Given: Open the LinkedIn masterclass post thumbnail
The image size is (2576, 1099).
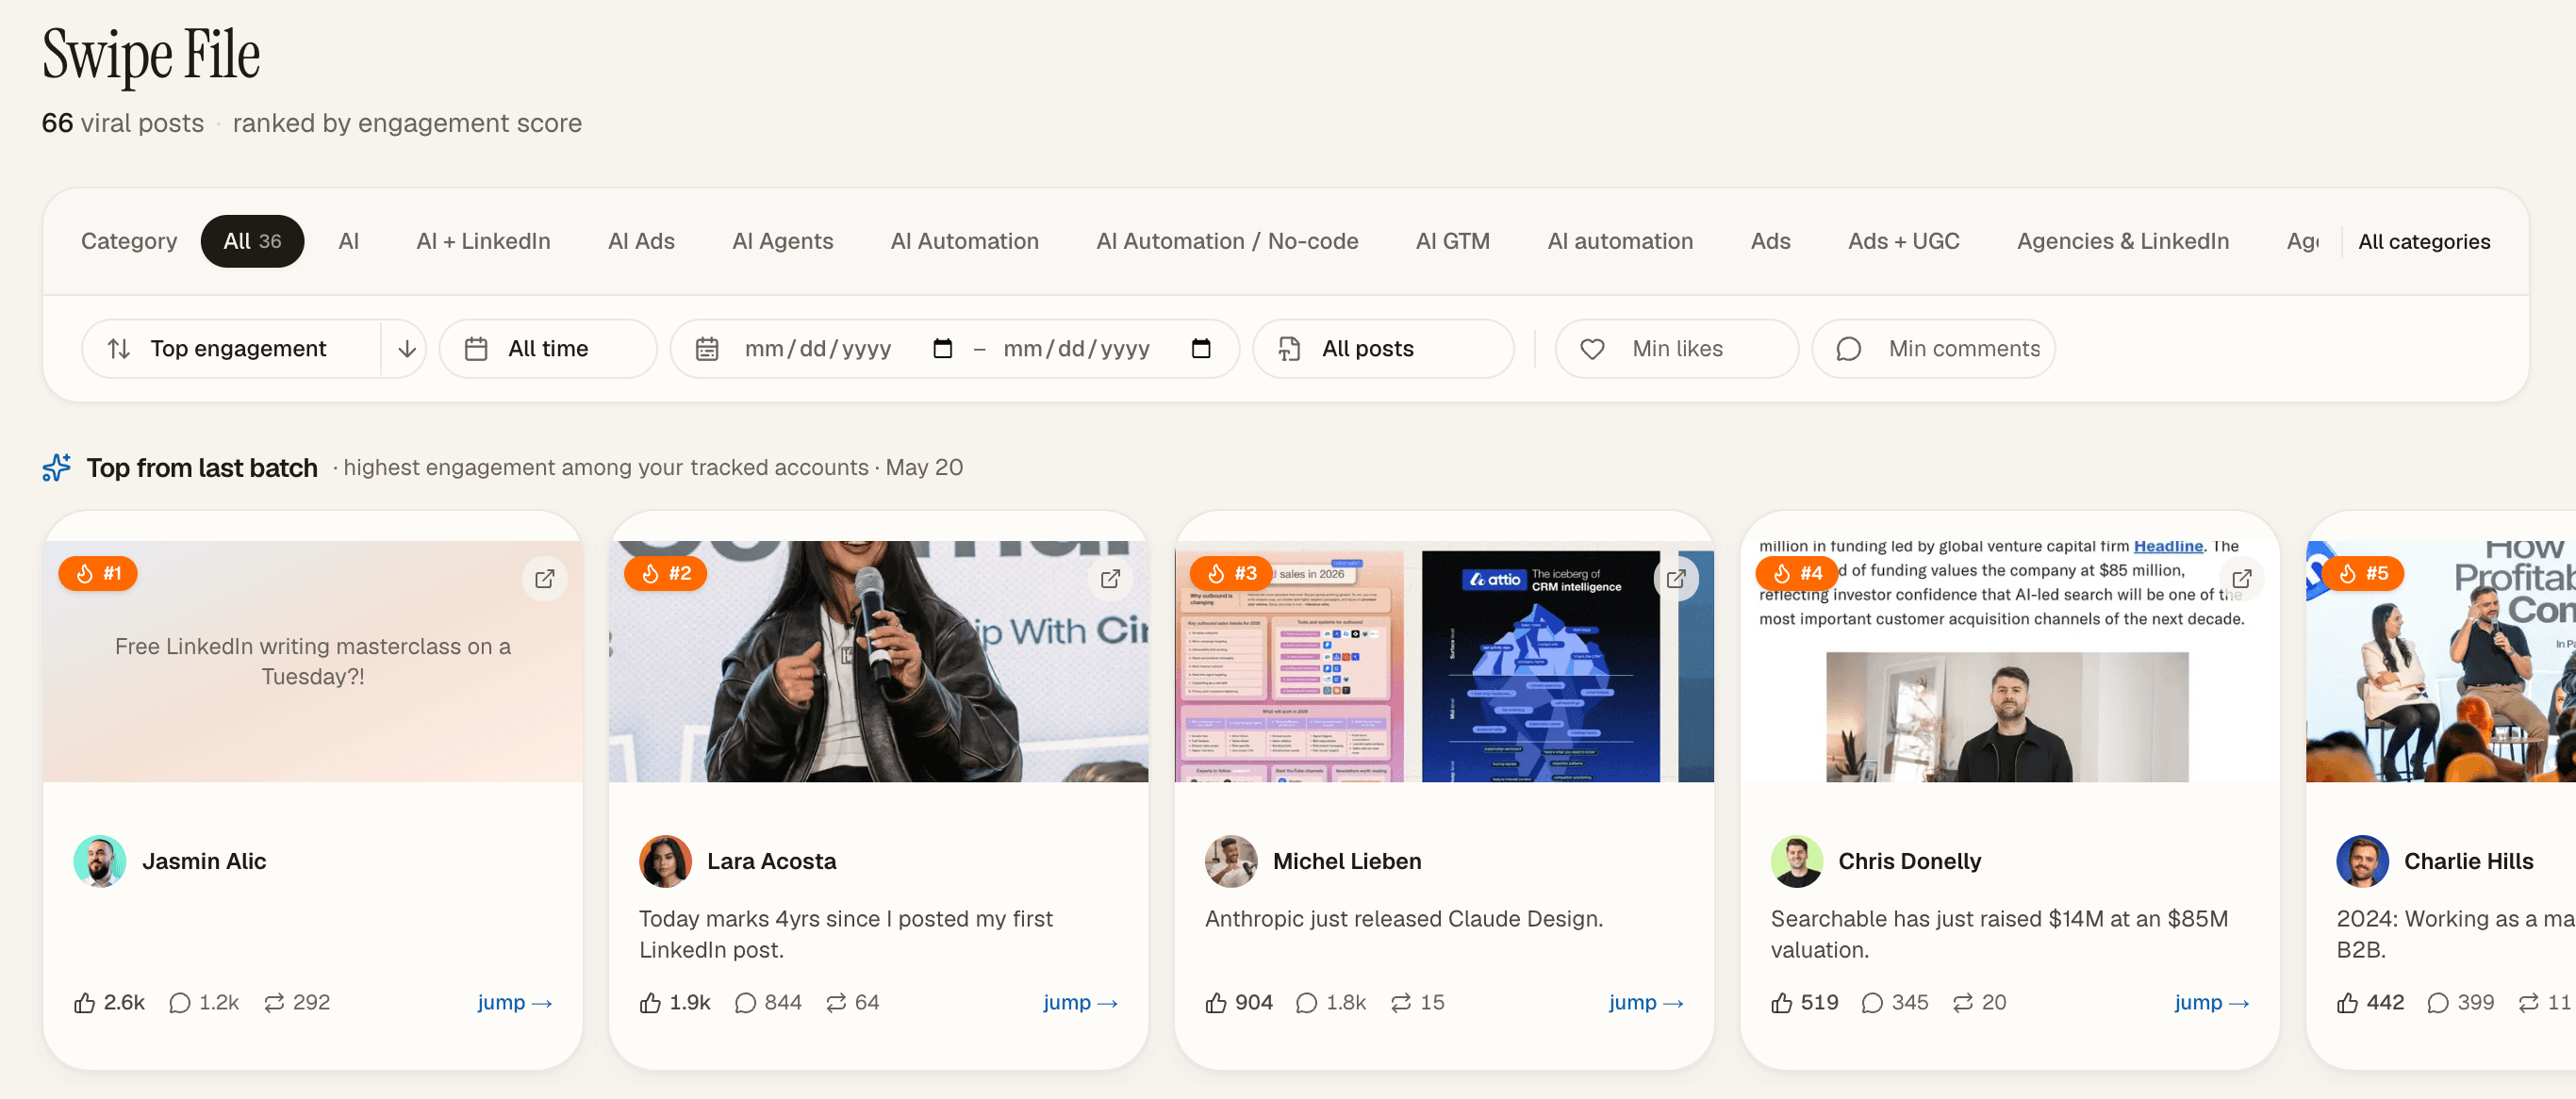Looking at the screenshot, I should click(313, 661).
